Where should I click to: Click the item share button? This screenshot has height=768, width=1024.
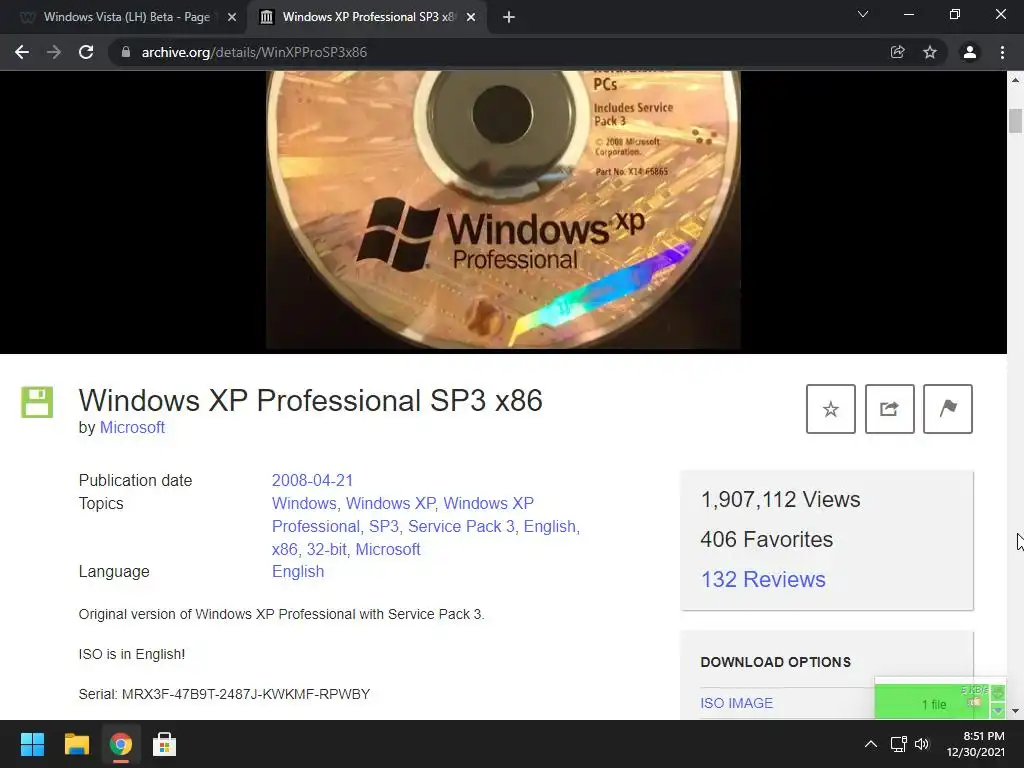click(889, 409)
